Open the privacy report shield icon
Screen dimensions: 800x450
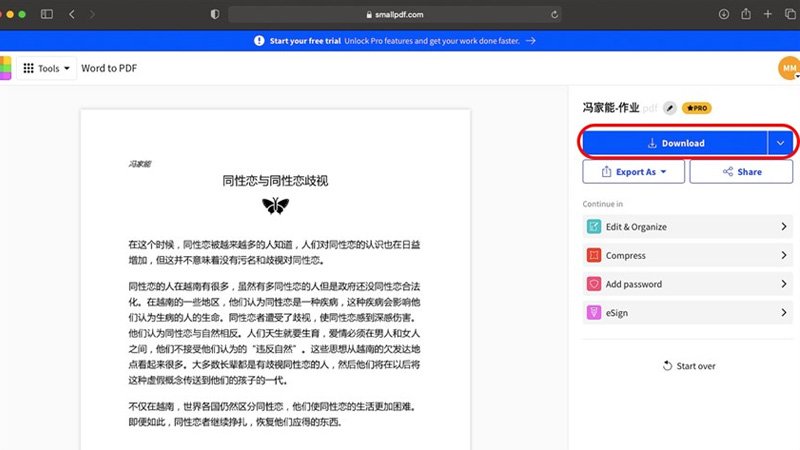pyautogui.click(x=215, y=14)
